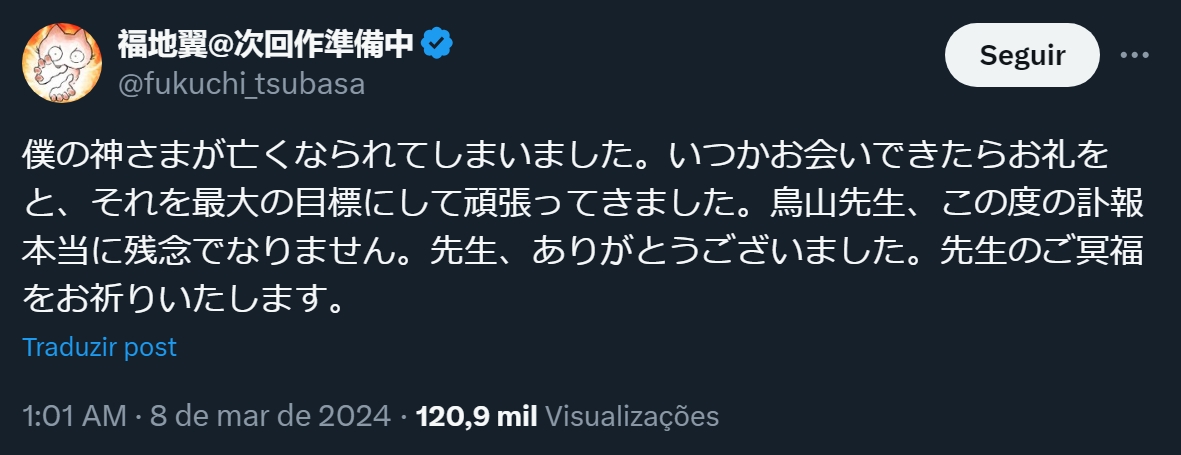The height and width of the screenshot is (455, 1181).
Task: Open display name 福地翼@次回作準備中
Action: click(x=265, y=44)
